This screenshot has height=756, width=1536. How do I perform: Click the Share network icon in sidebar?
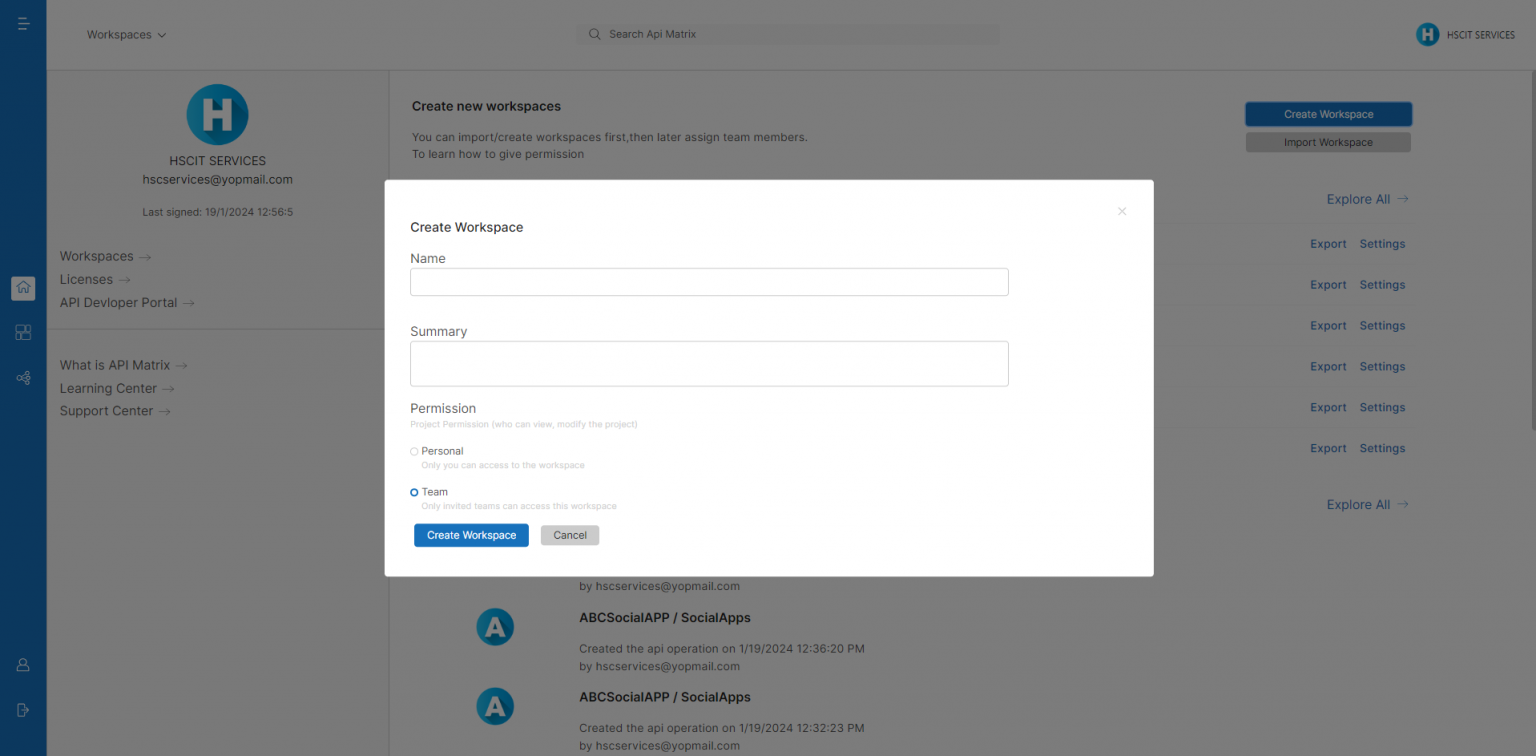coord(23,378)
